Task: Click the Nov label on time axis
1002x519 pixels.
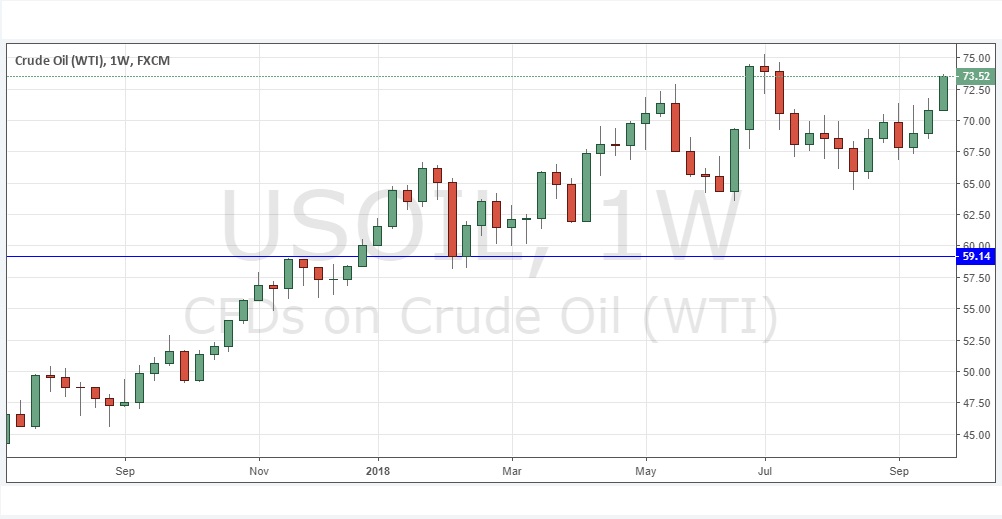Action: (258, 470)
